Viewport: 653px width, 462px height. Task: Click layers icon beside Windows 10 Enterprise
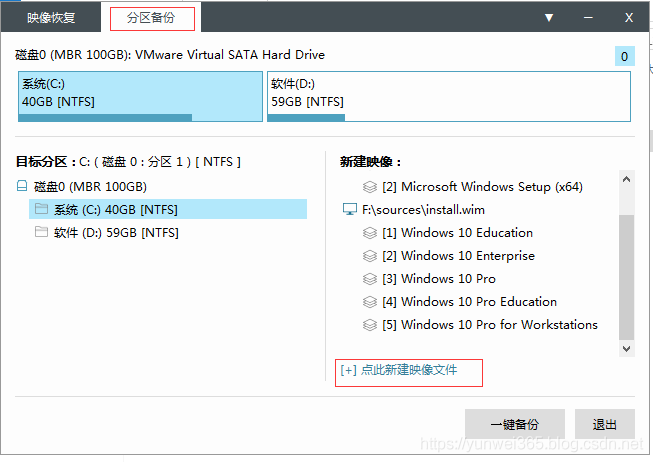[x=369, y=255]
